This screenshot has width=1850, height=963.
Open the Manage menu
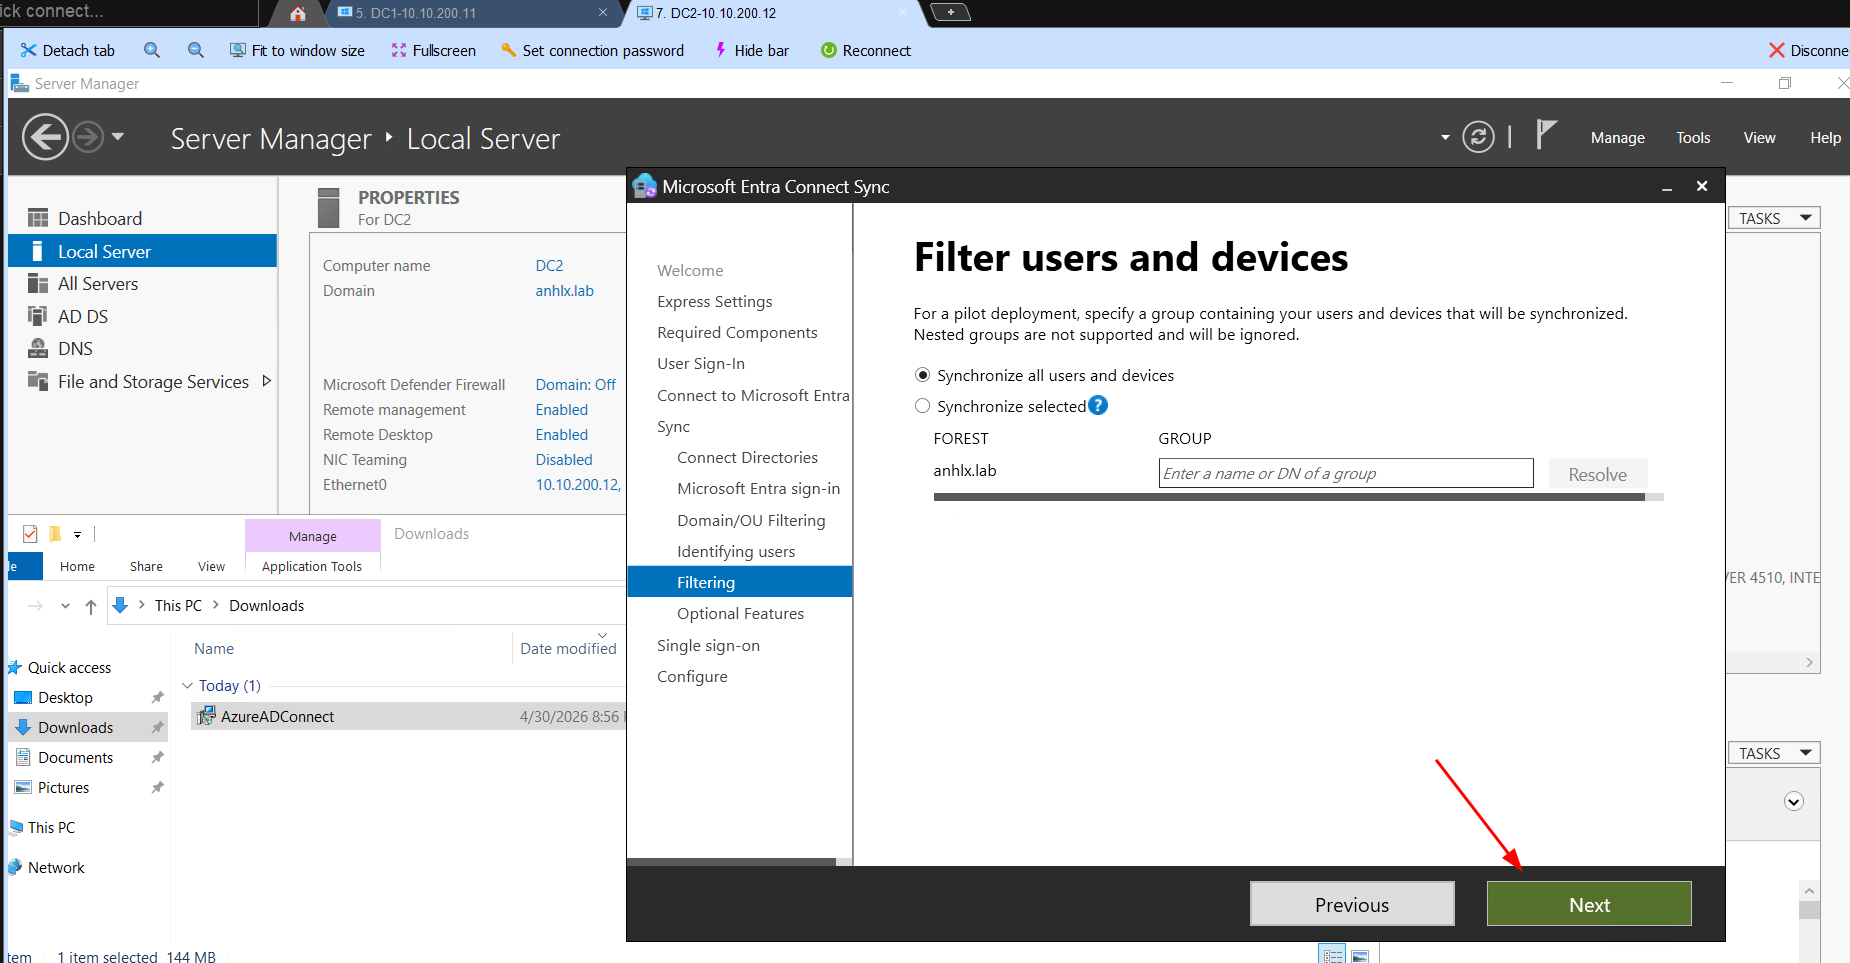tap(1617, 138)
